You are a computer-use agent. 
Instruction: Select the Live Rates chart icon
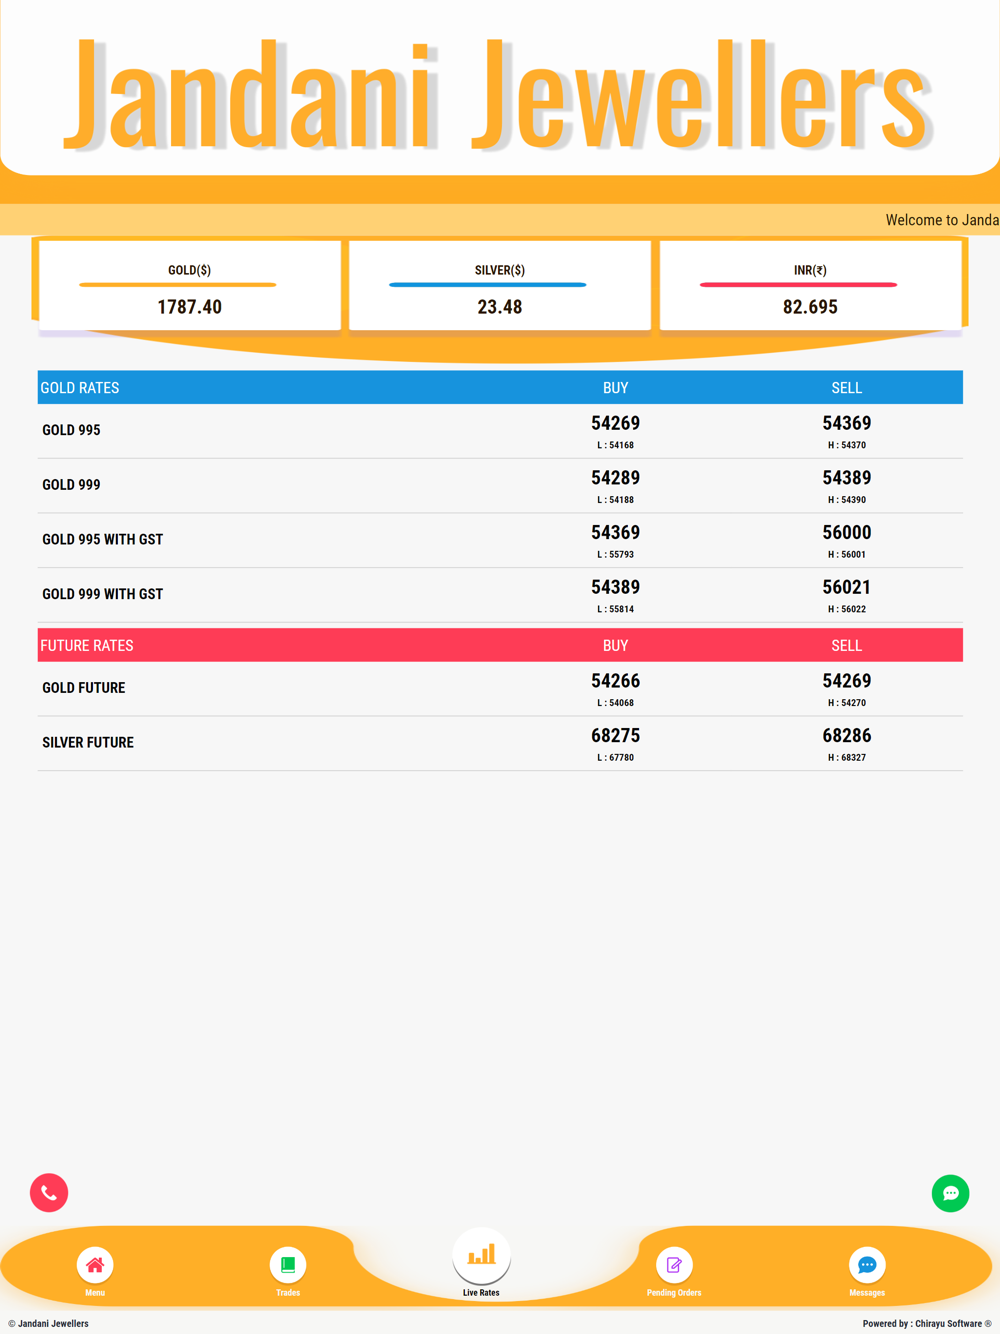(481, 1255)
